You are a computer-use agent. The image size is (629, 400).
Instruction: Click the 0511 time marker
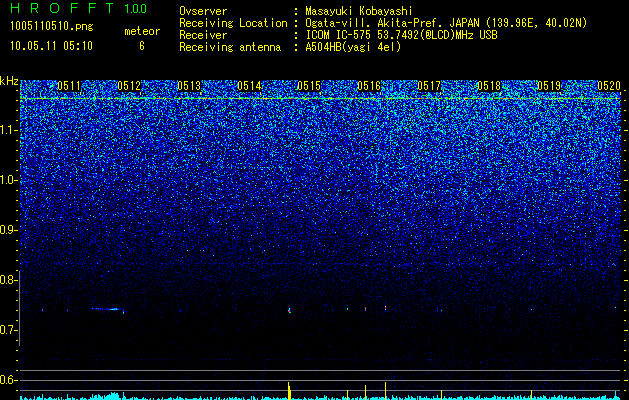pos(69,86)
